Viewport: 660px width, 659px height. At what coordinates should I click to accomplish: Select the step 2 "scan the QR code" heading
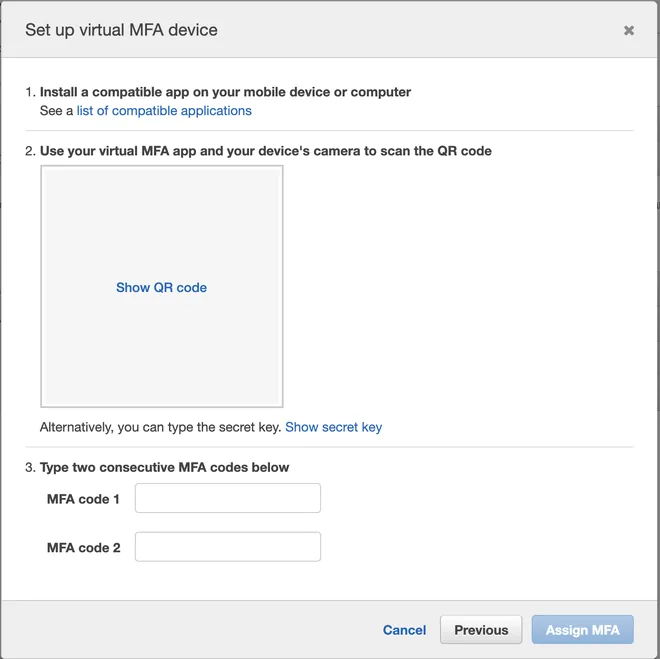click(266, 151)
